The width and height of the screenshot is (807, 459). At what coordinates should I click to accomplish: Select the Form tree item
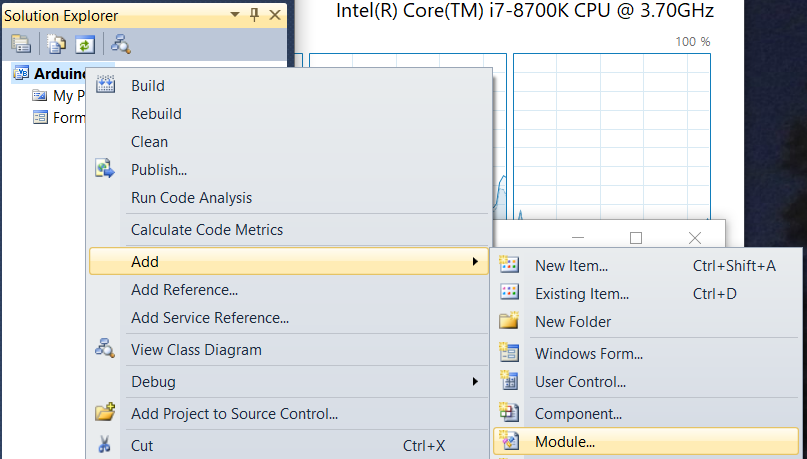(x=59, y=118)
